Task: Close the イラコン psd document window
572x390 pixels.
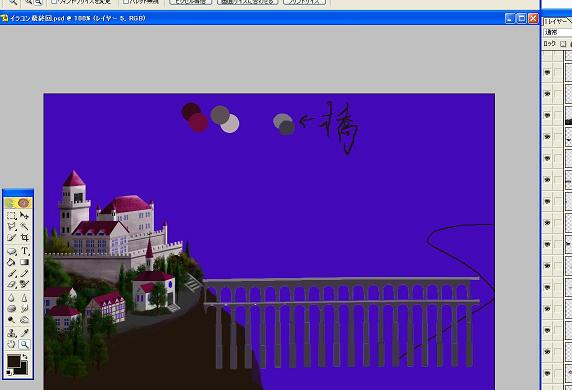Action: click(x=533, y=19)
